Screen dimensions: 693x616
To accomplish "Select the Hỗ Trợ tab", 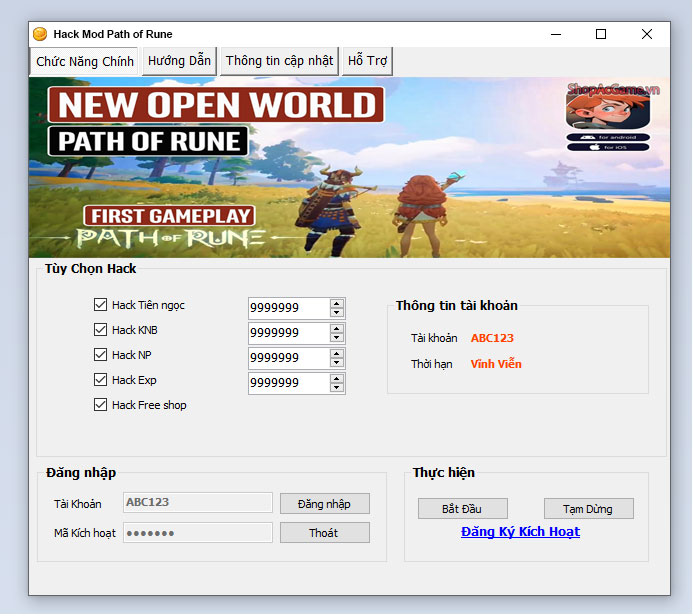I will click(x=367, y=61).
